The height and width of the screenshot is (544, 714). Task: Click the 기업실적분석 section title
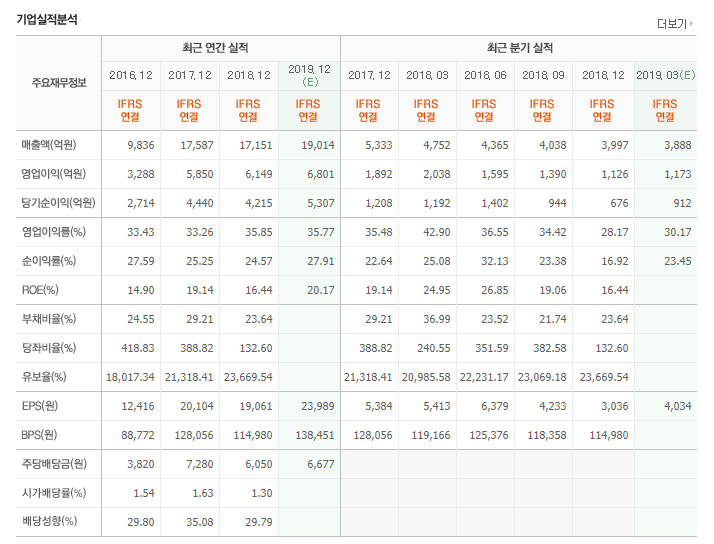(47, 20)
